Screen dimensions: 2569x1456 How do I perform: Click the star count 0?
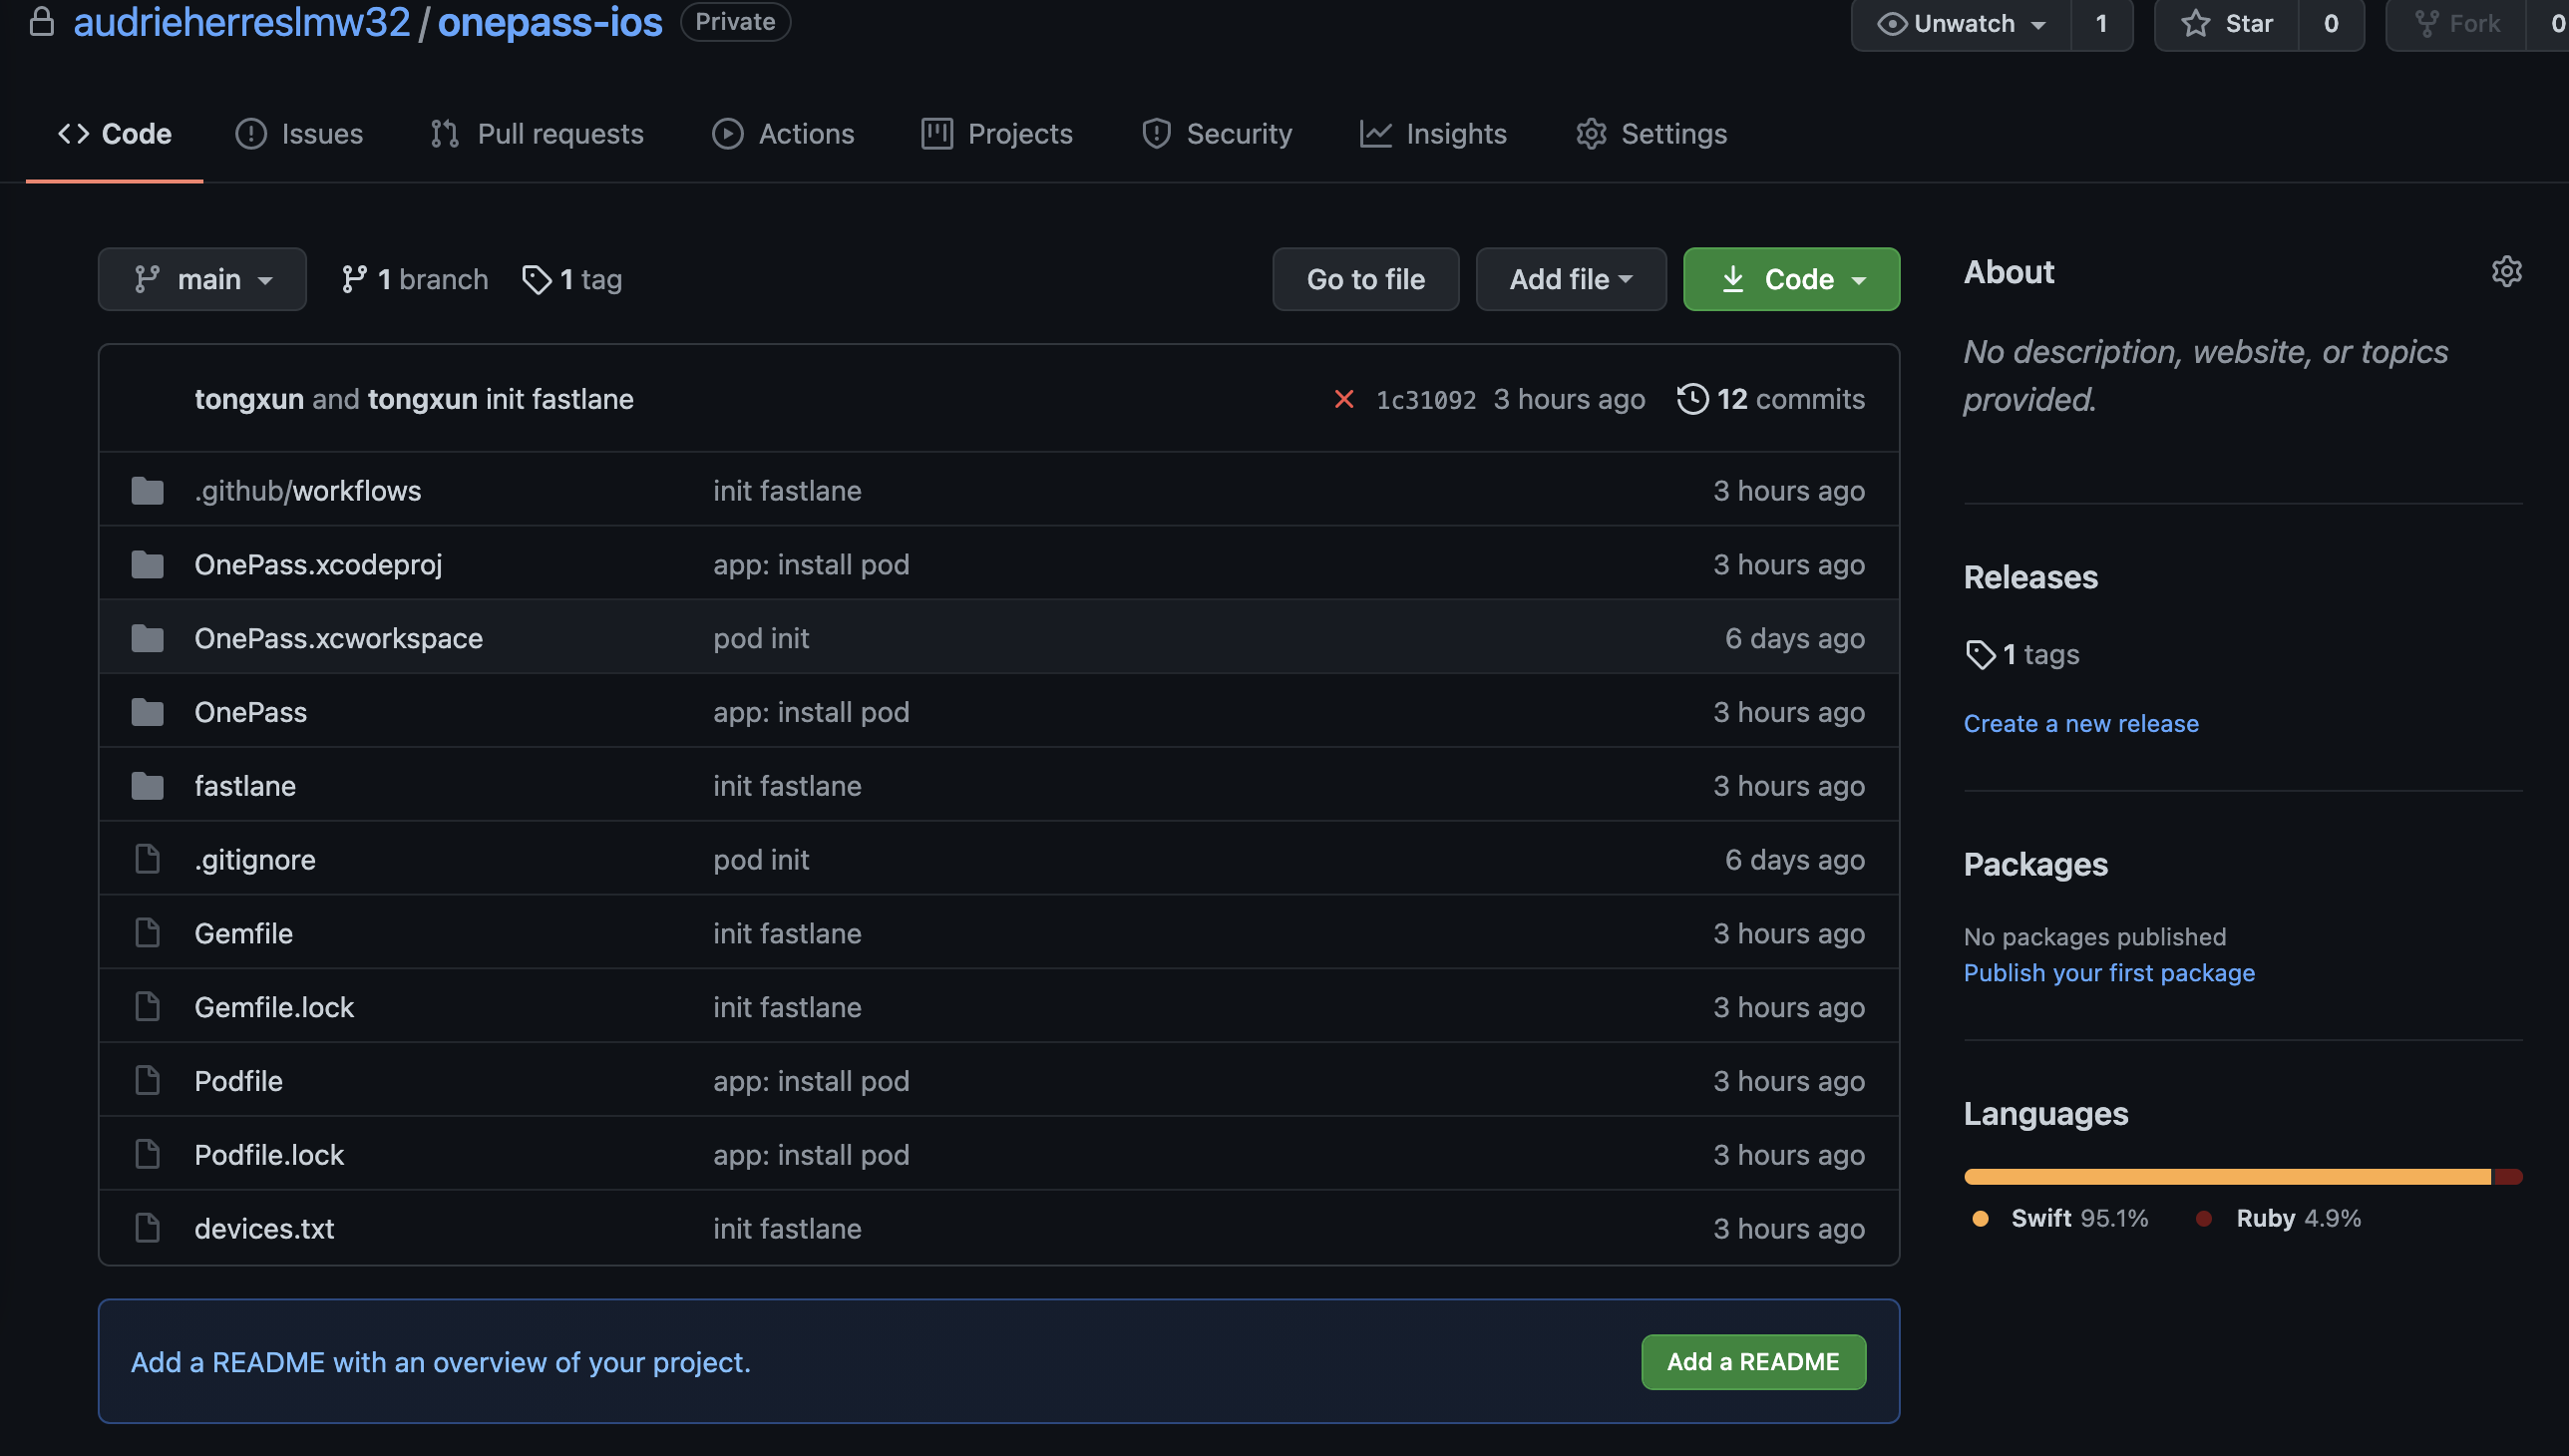2331,23
